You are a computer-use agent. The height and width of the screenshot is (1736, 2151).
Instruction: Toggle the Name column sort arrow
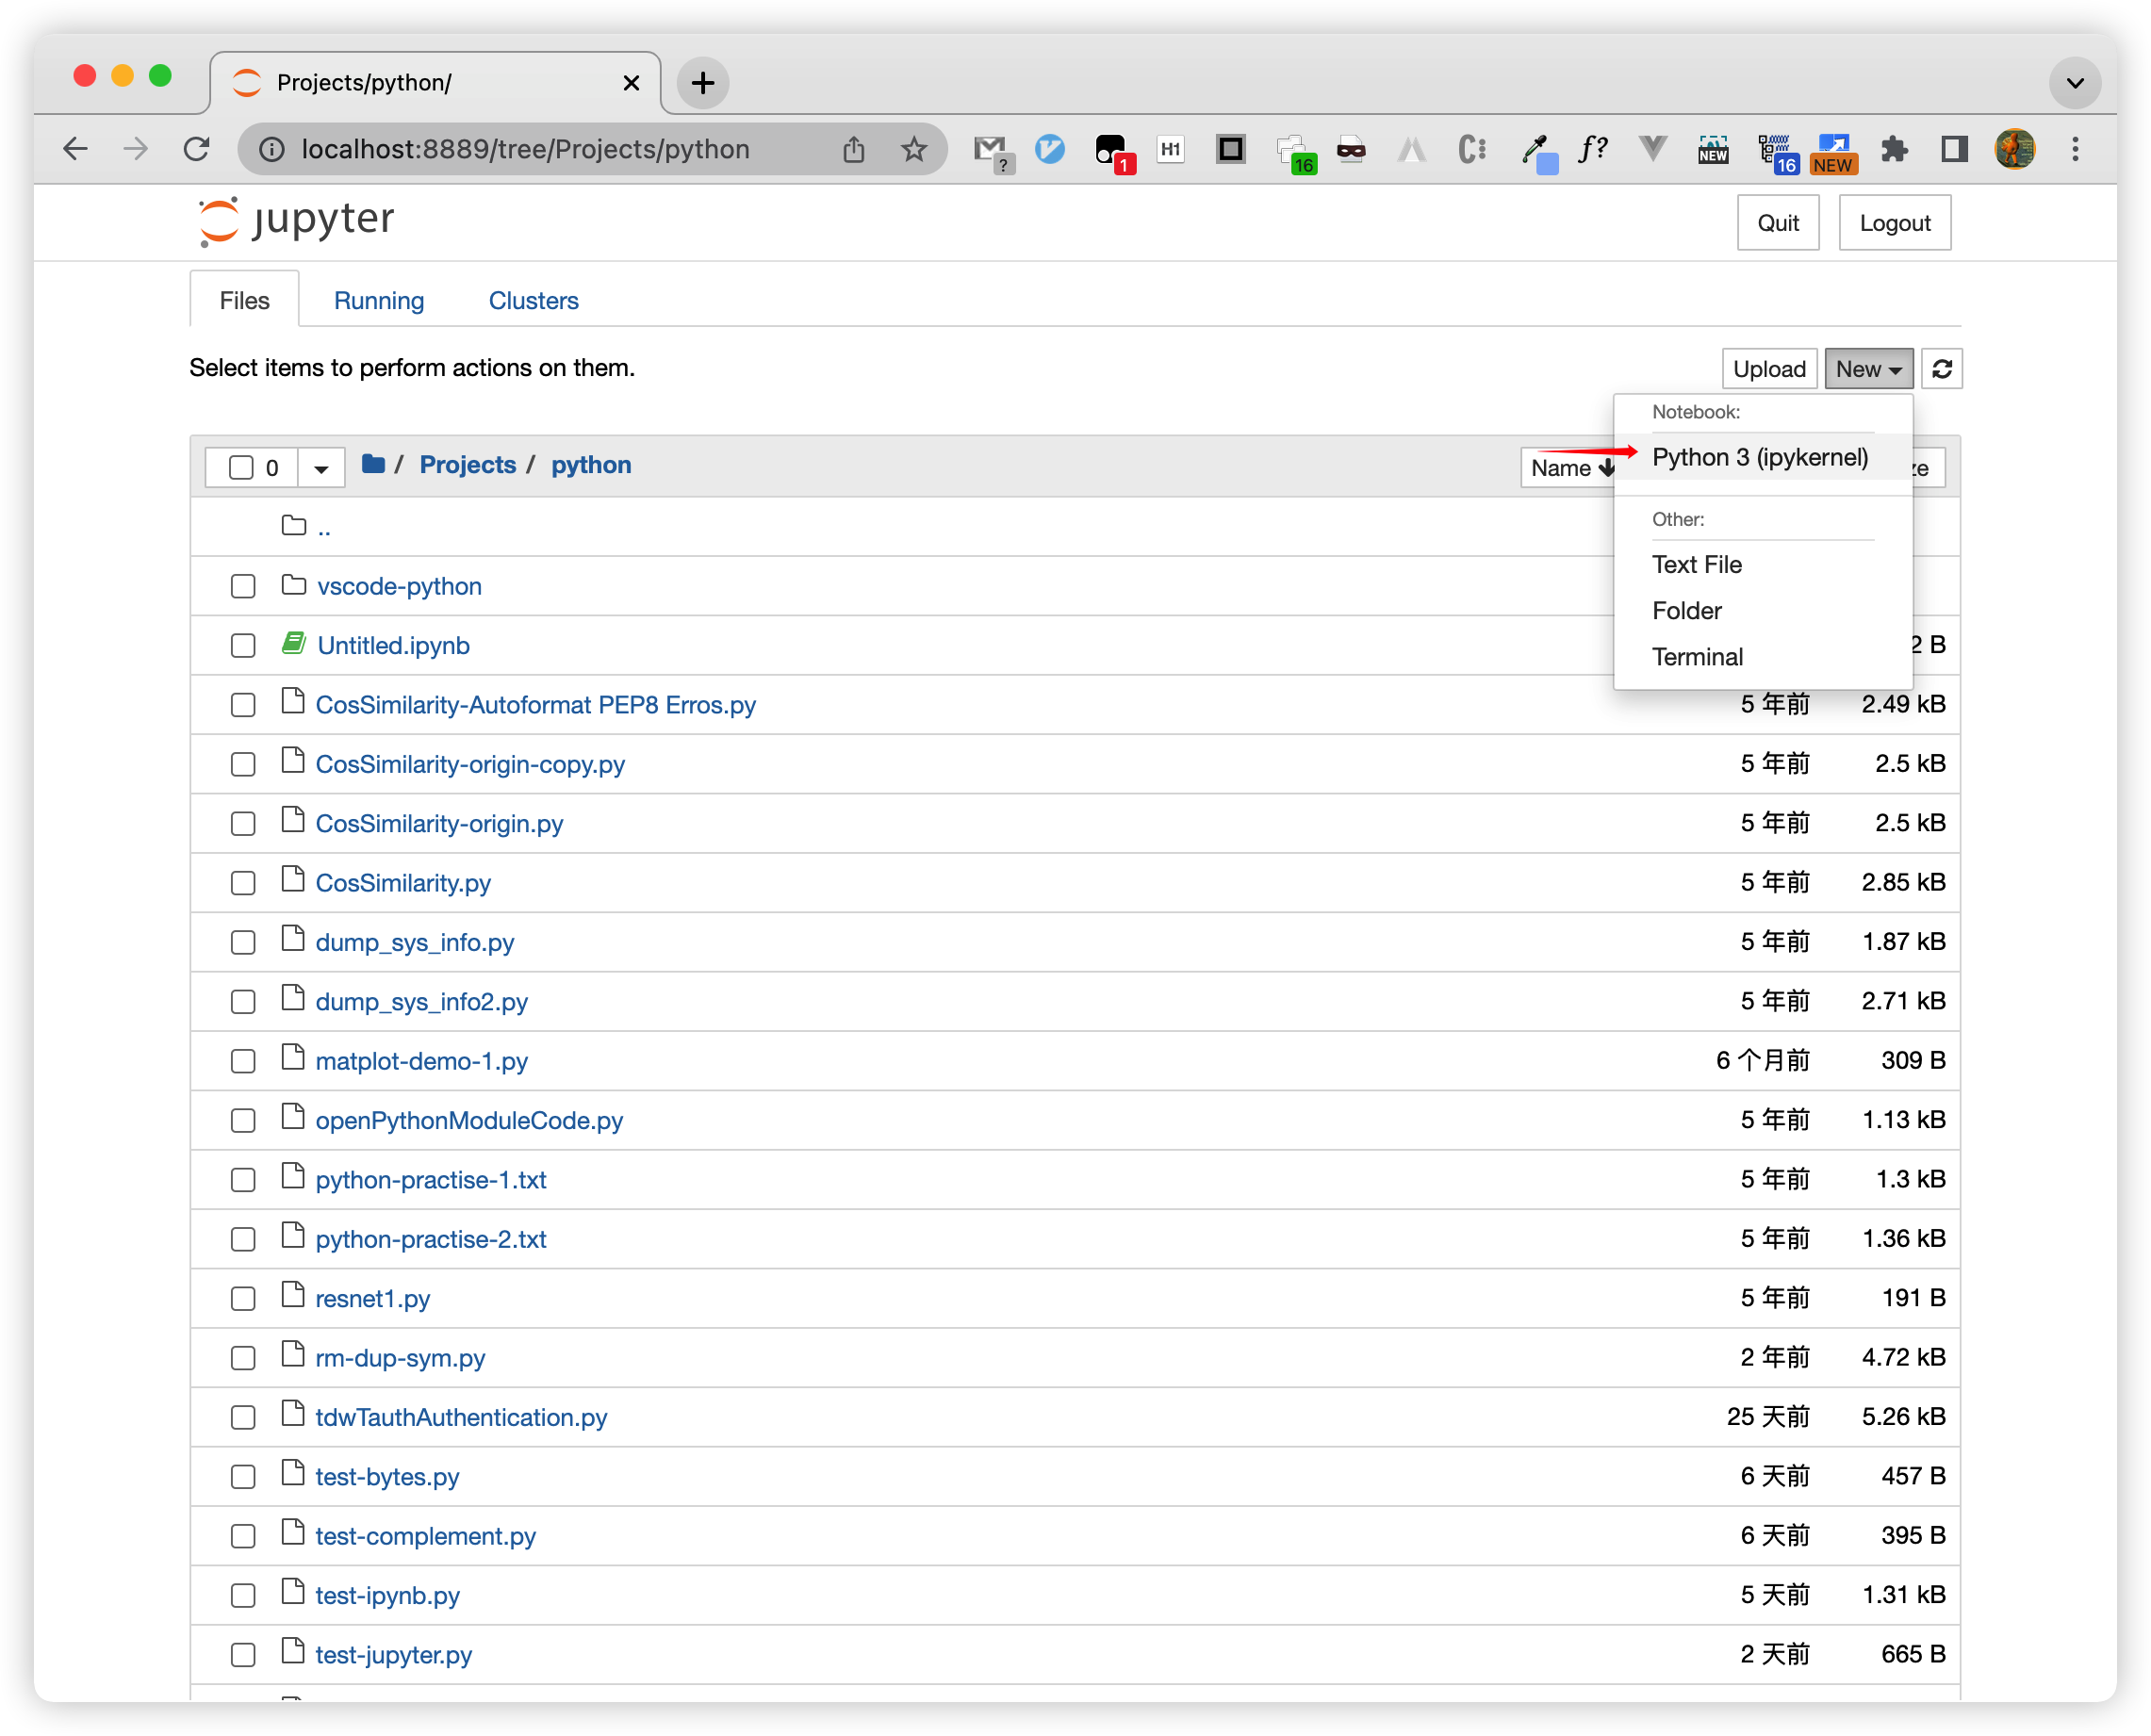(x=1605, y=467)
